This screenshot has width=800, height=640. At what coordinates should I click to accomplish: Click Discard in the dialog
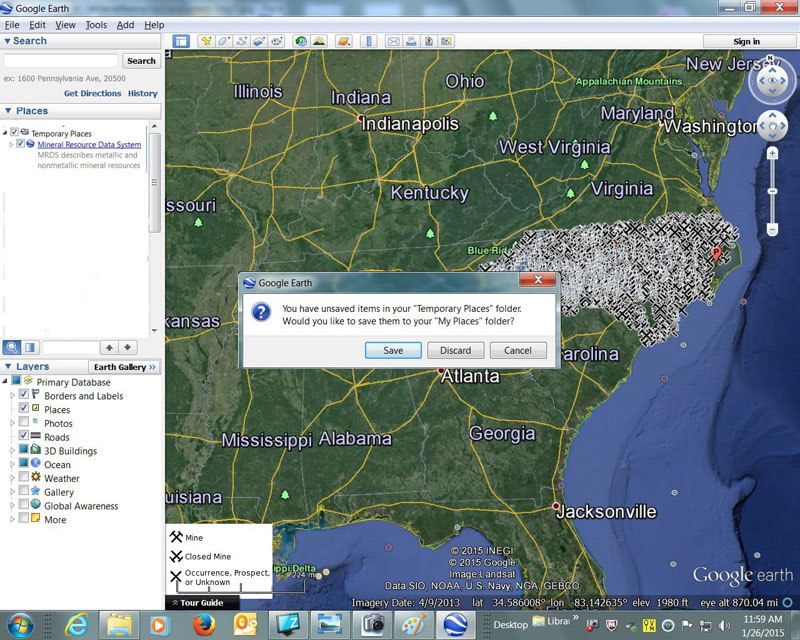tap(456, 351)
